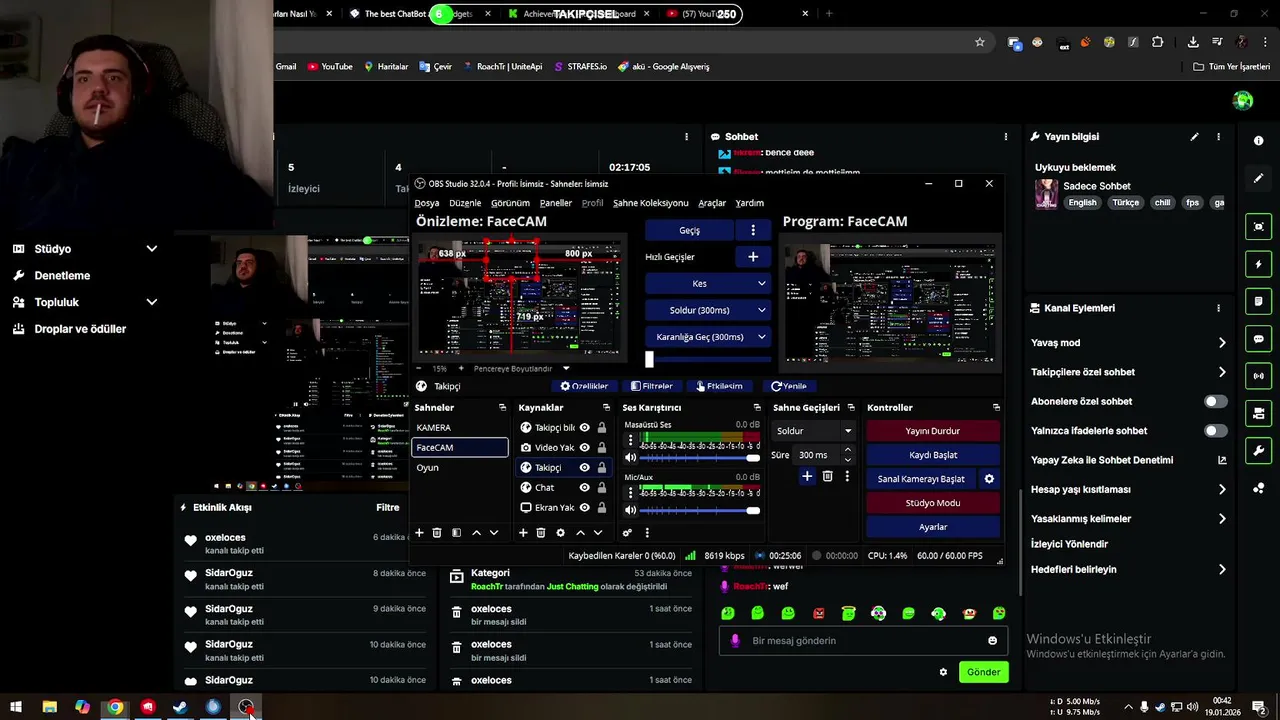Viewport: 1280px width, 720px height.
Task: Delete selected scene with Sahneler trash icon
Action: click(437, 533)
